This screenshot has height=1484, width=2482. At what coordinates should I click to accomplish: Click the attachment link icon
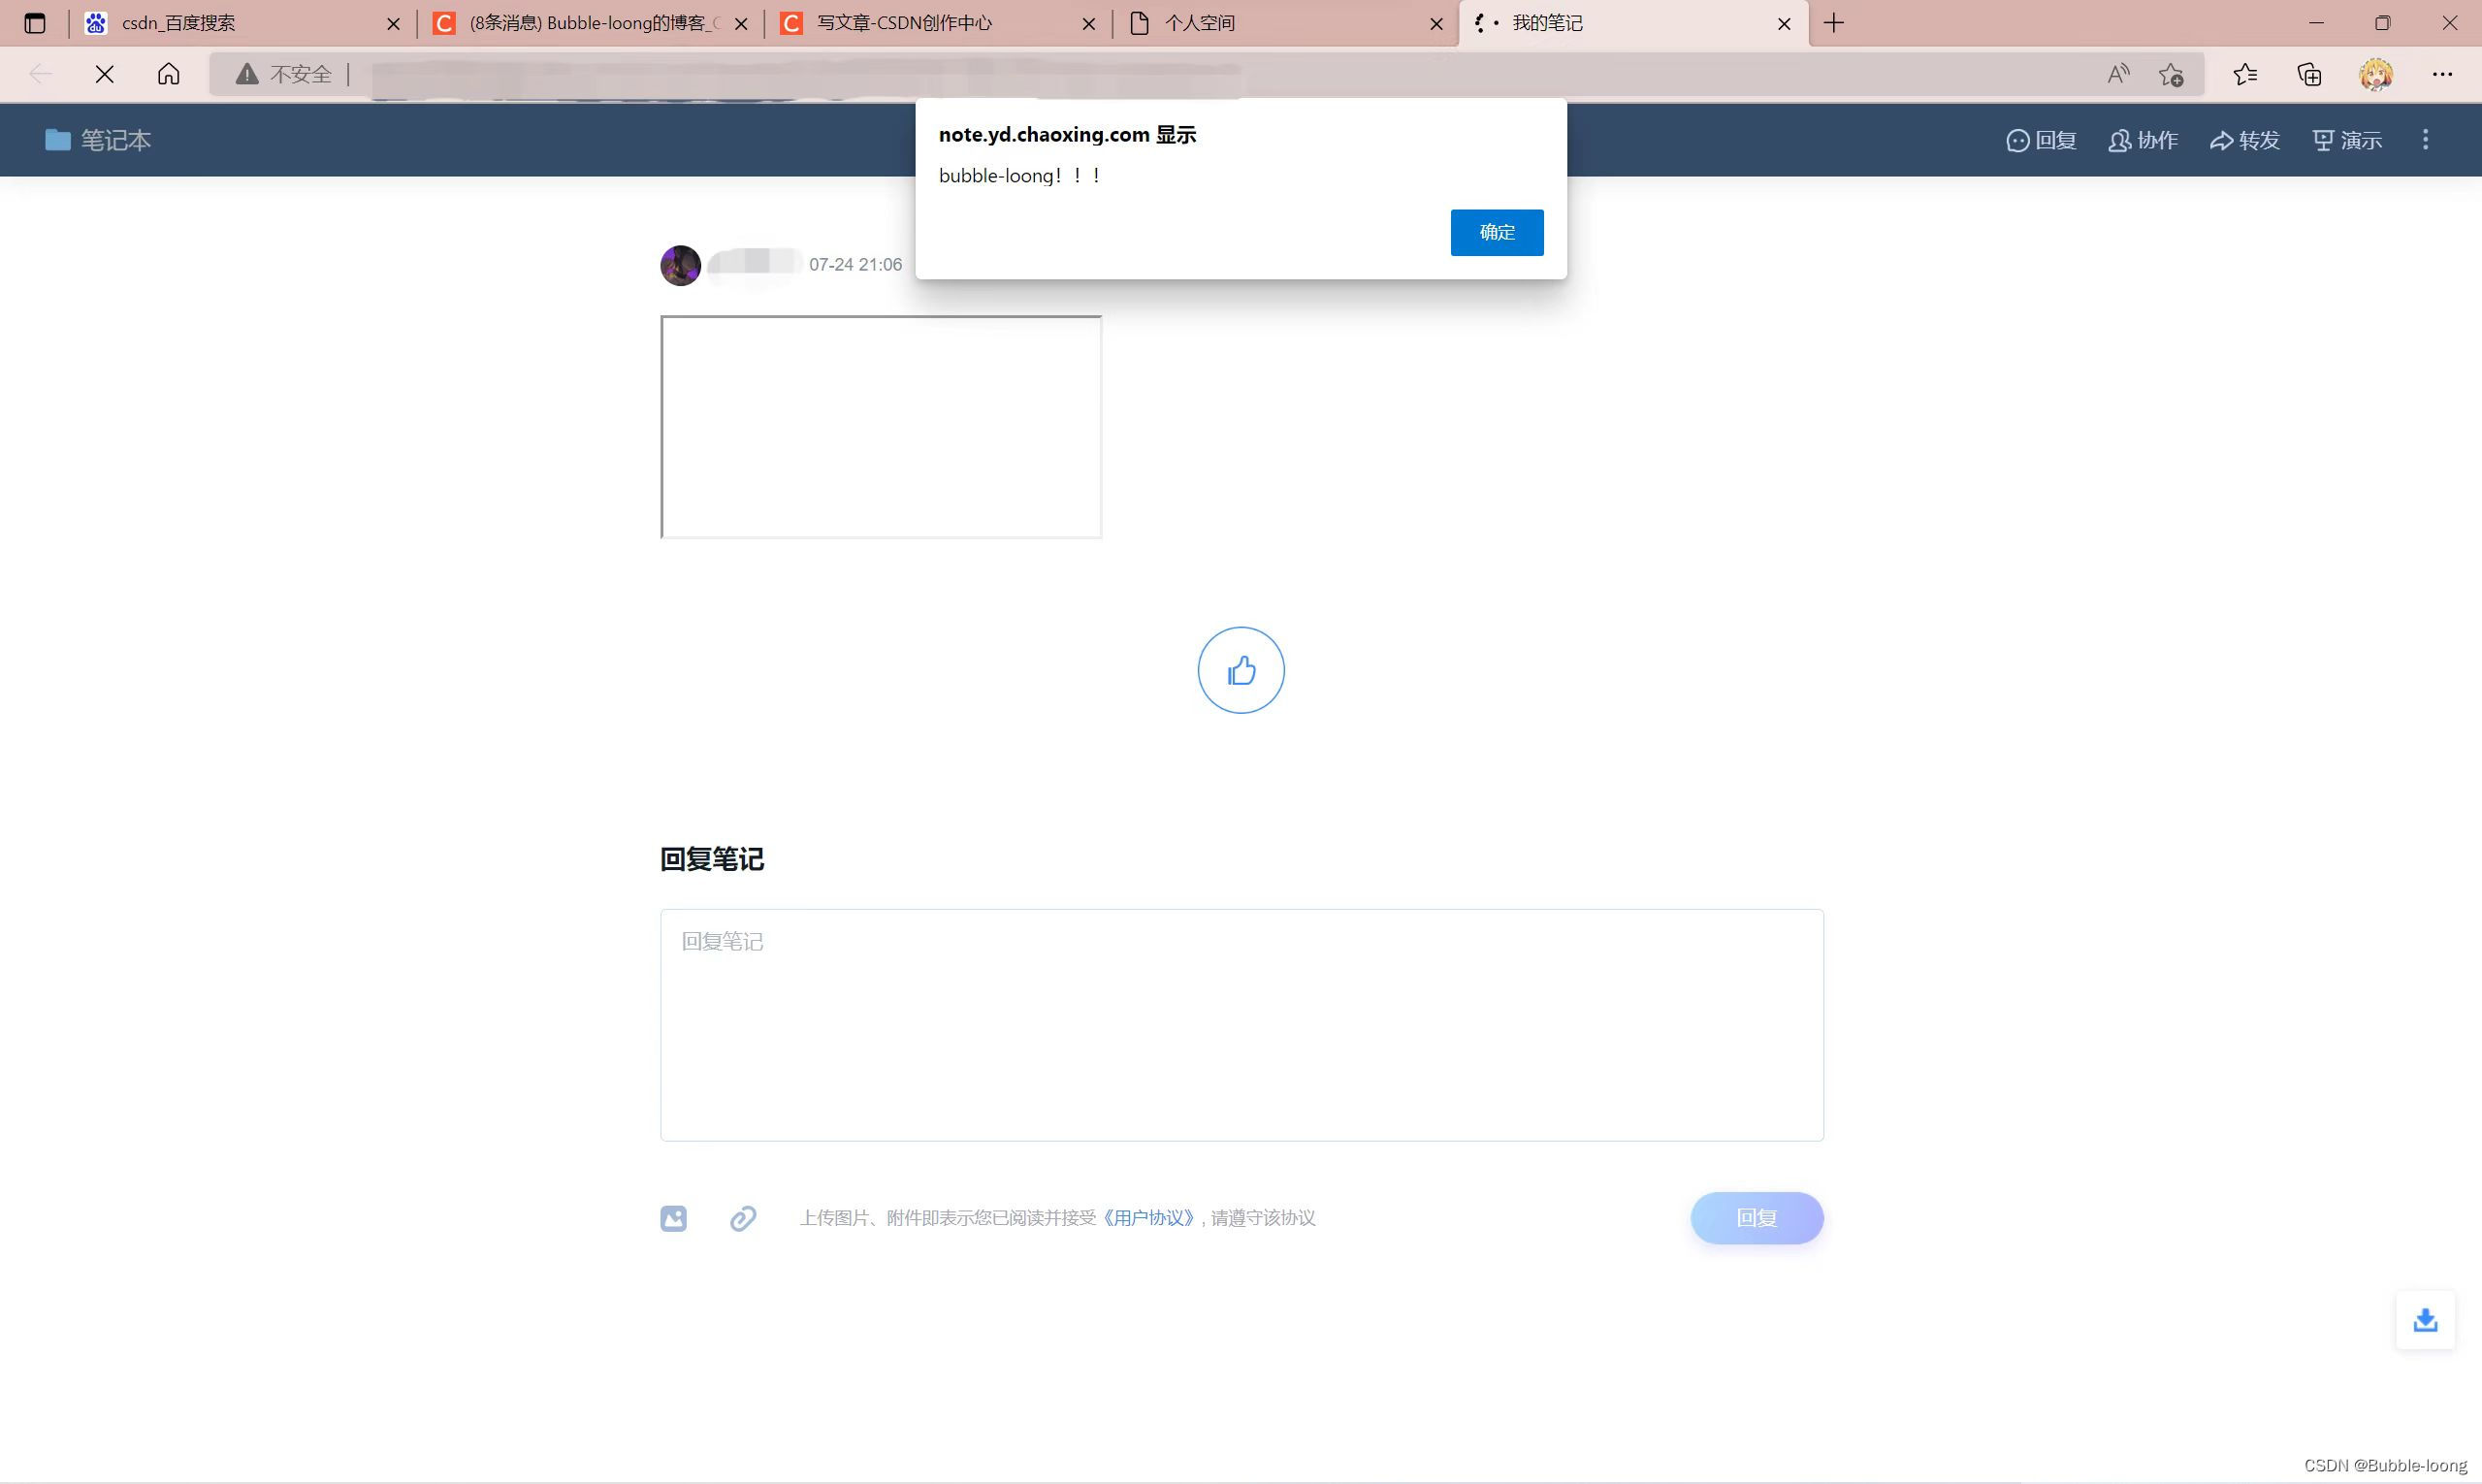pyautogui.click(x=743, y=1218)
